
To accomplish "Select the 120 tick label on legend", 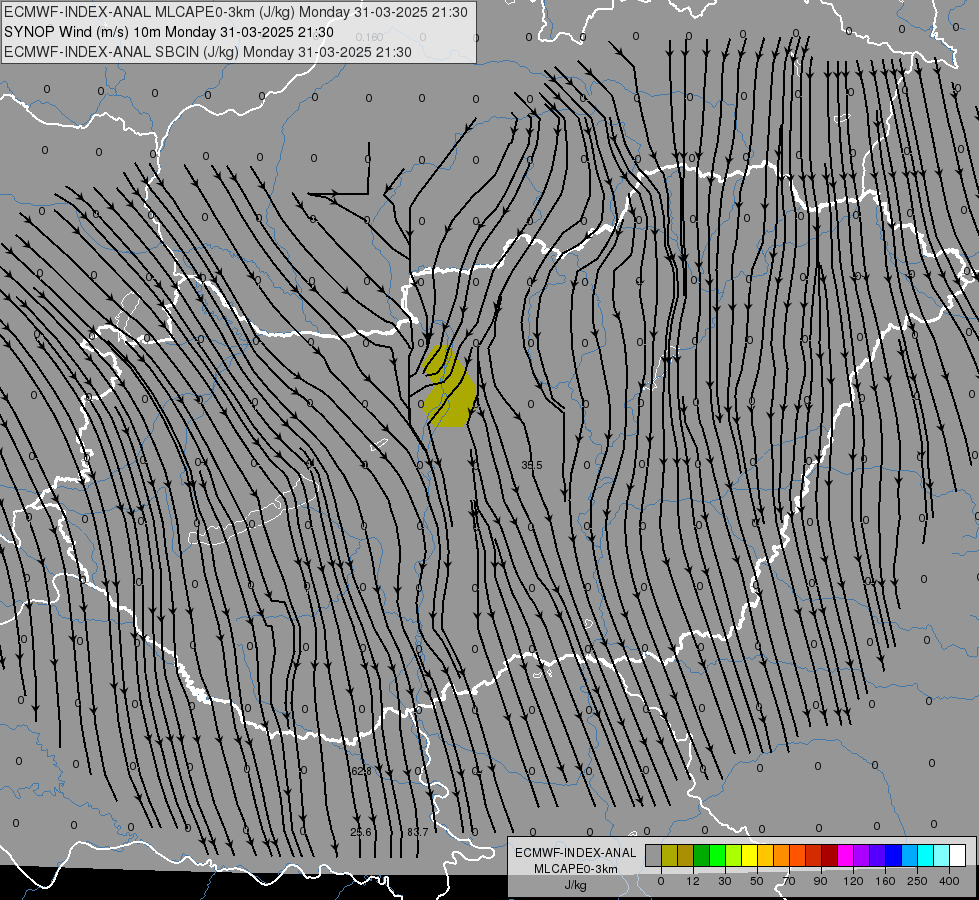I will pyautogui.click(x=854, y=881).
